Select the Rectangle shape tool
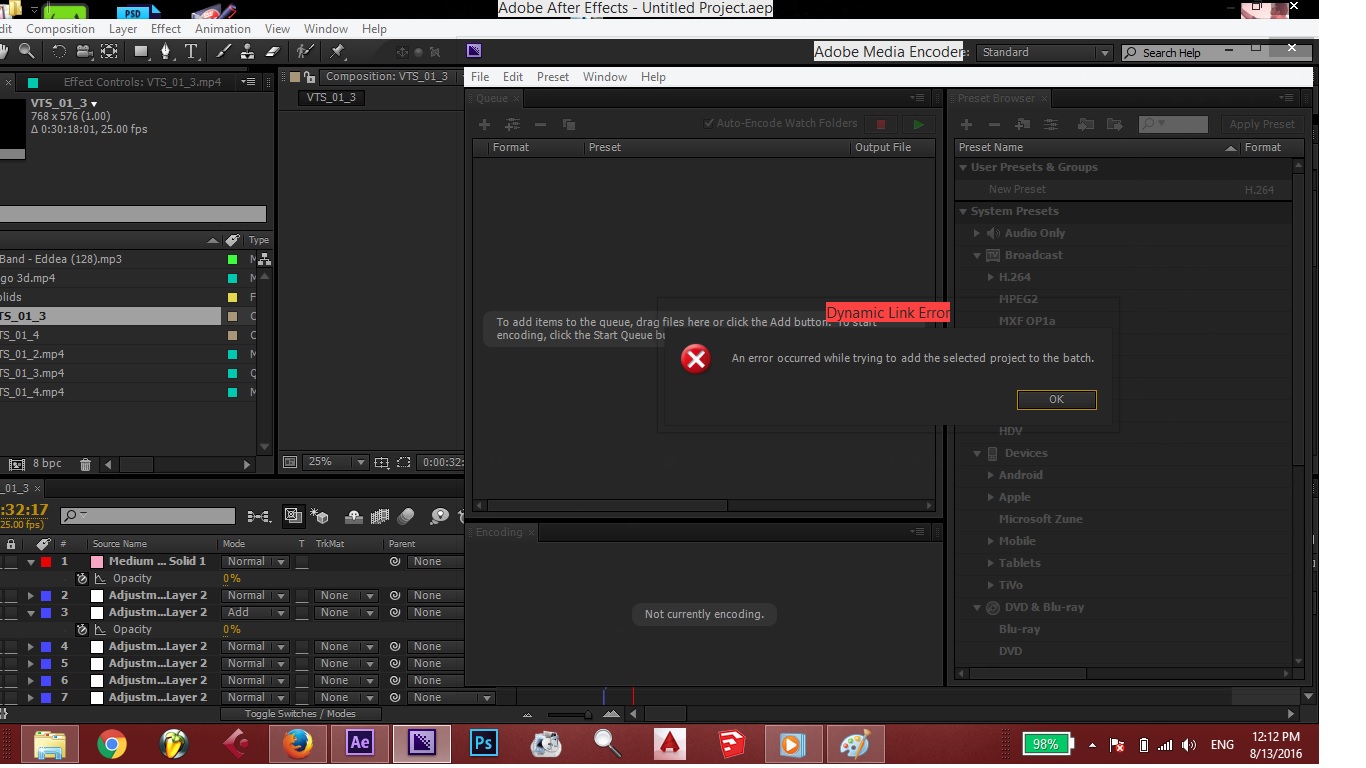Screen dimensions: 1366x768 point(141,52)
